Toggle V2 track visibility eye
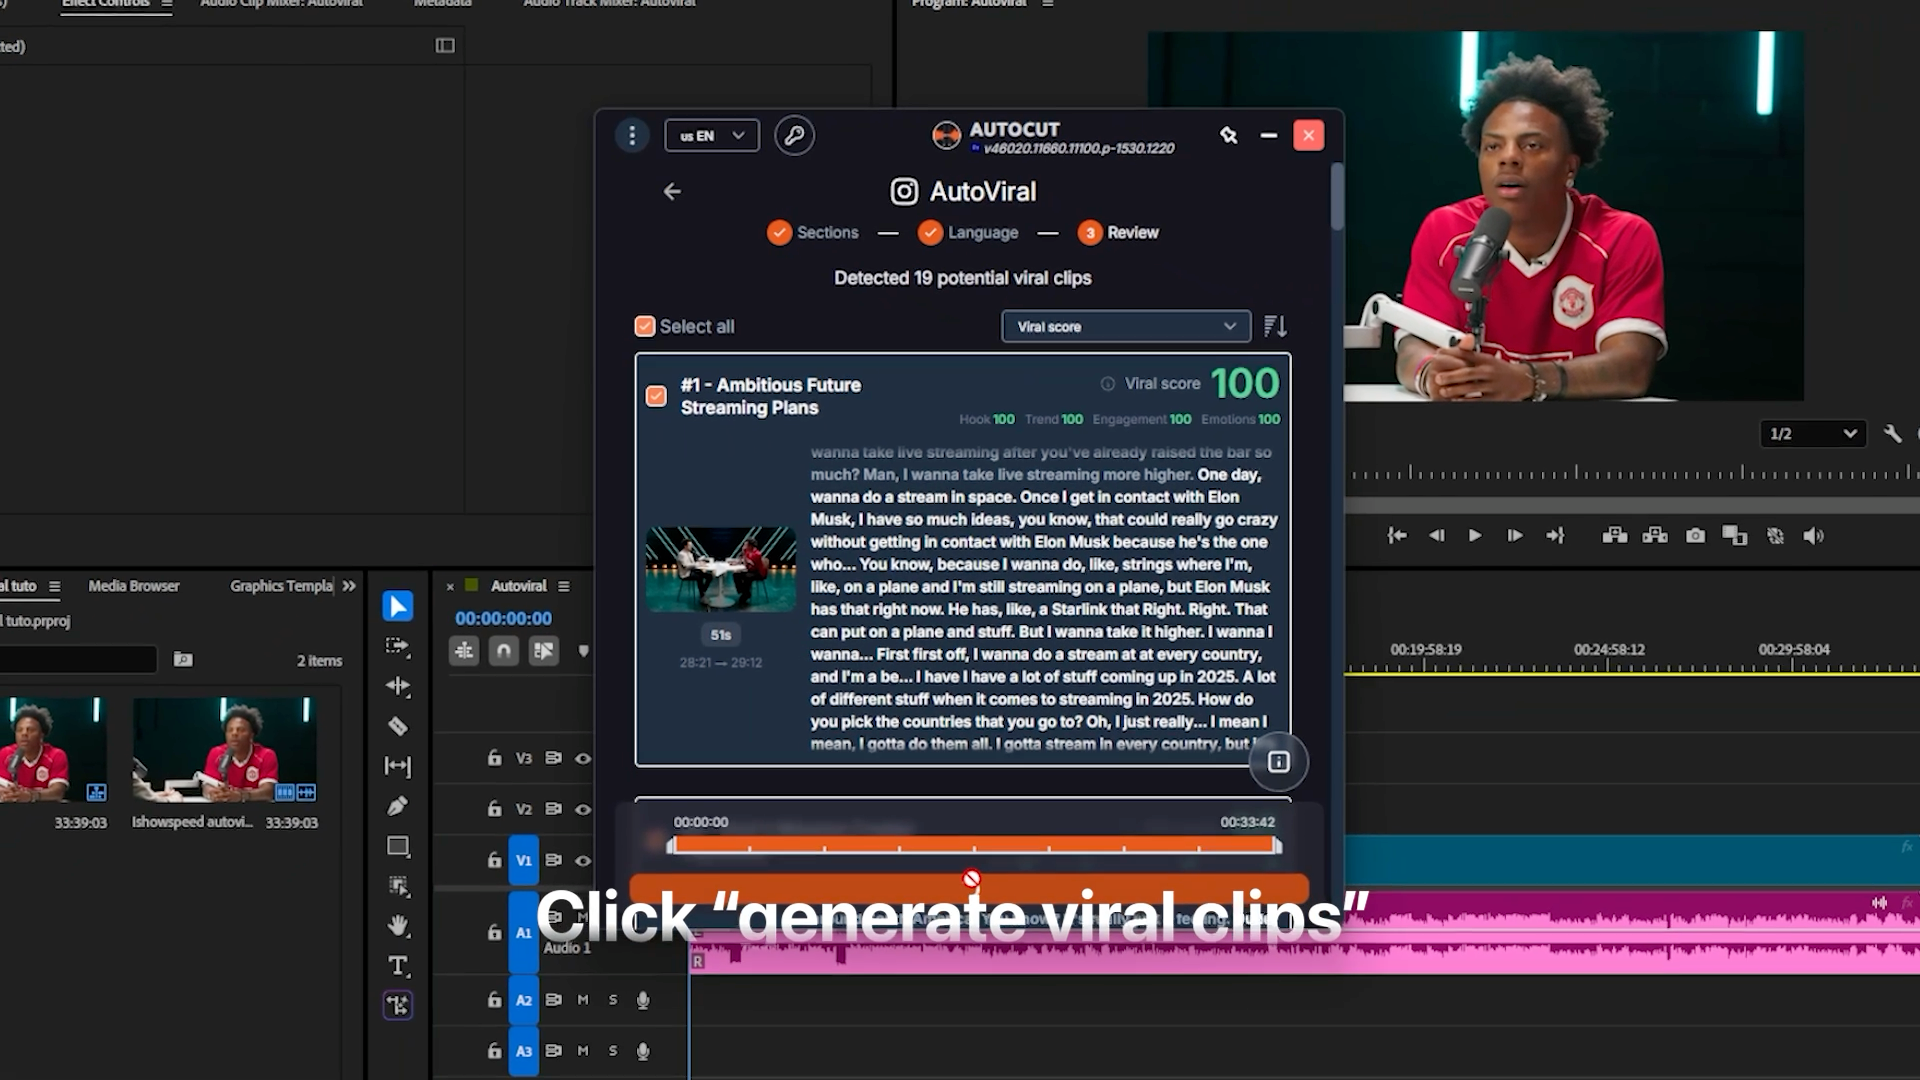The image size is (1920, 1080). tap(583, 809)
